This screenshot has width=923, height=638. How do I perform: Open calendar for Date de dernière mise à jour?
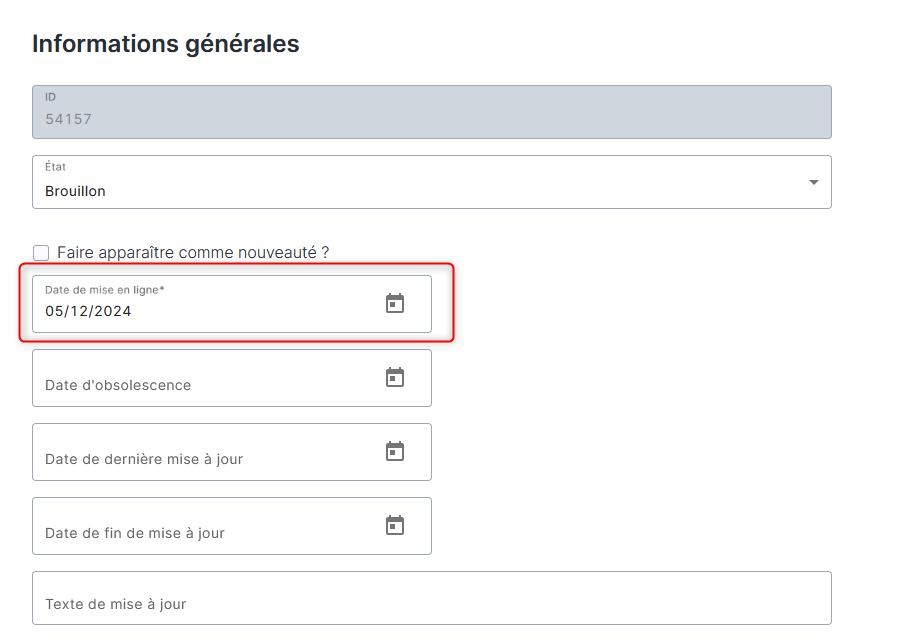click(395, 451)
